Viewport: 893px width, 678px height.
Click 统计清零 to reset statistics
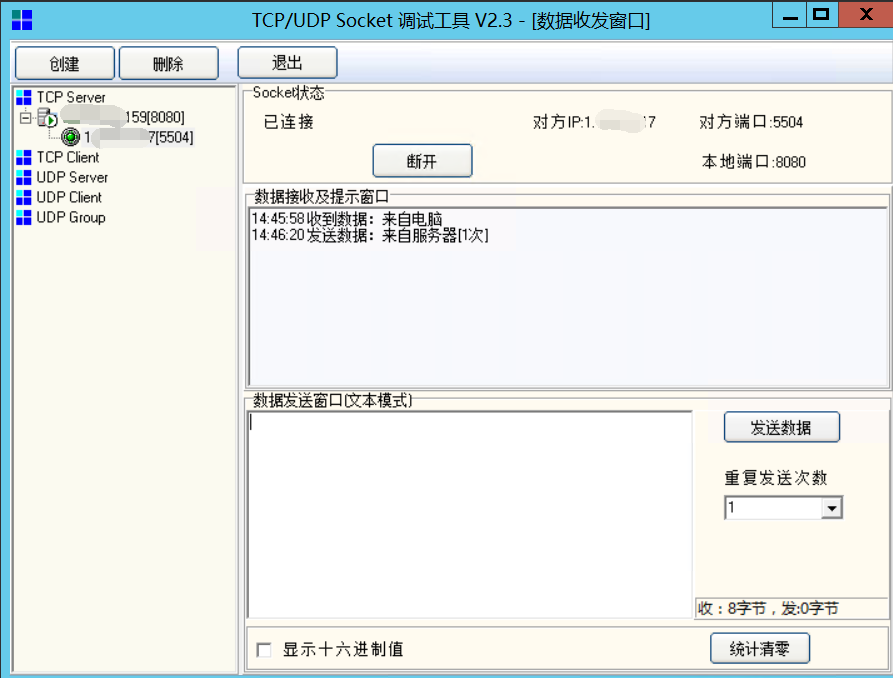tap(760, 648)
